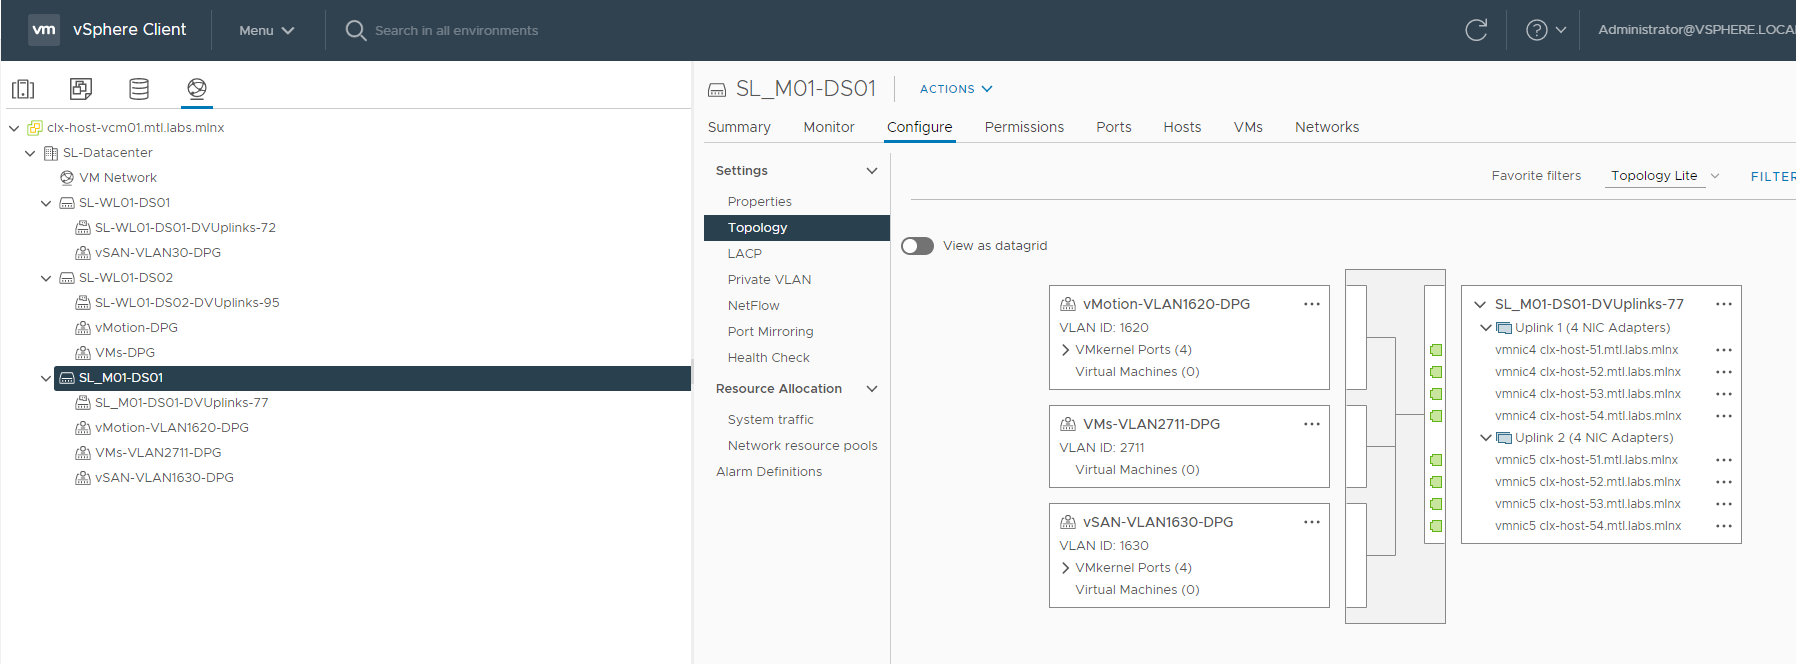Image resolution: width=1796 pixels, height=664 pixels.
Task: Click the Uplink 1 adapter group icon
Action: pos(1504,328)
